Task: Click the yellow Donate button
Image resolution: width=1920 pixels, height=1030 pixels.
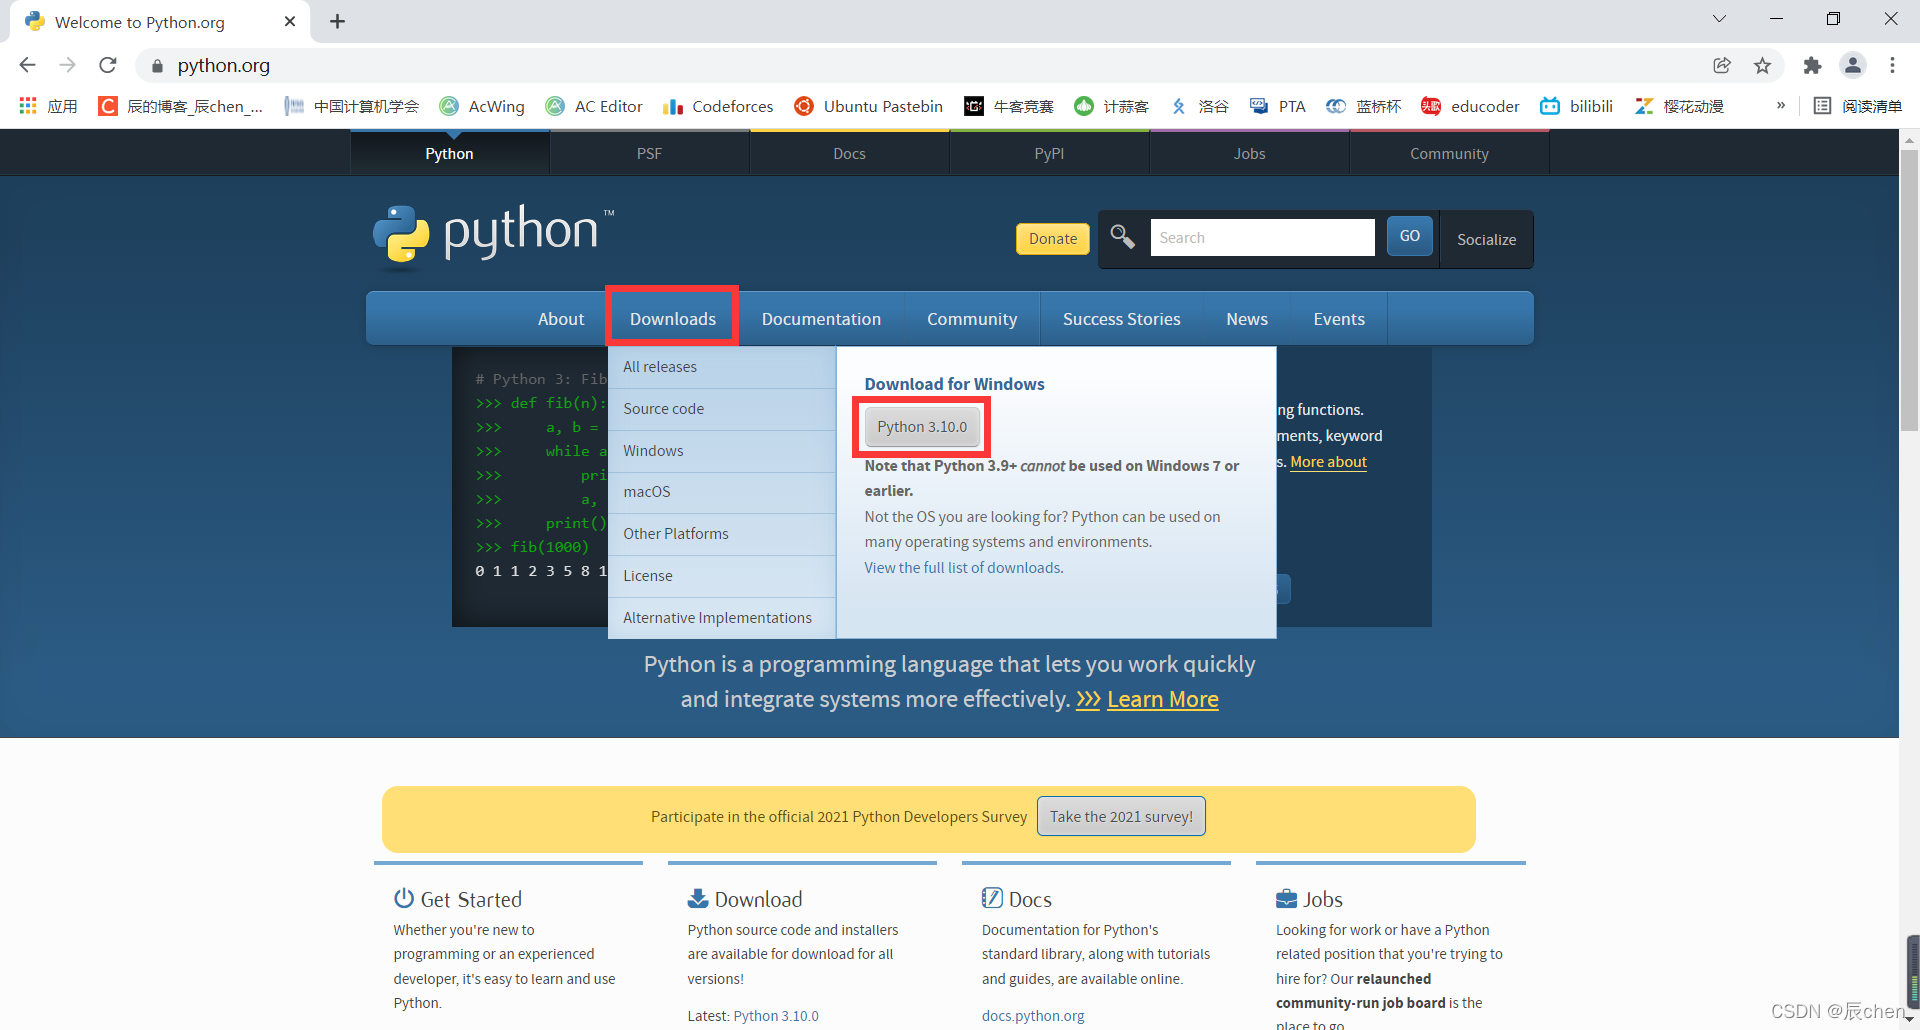Action: 1053,238
